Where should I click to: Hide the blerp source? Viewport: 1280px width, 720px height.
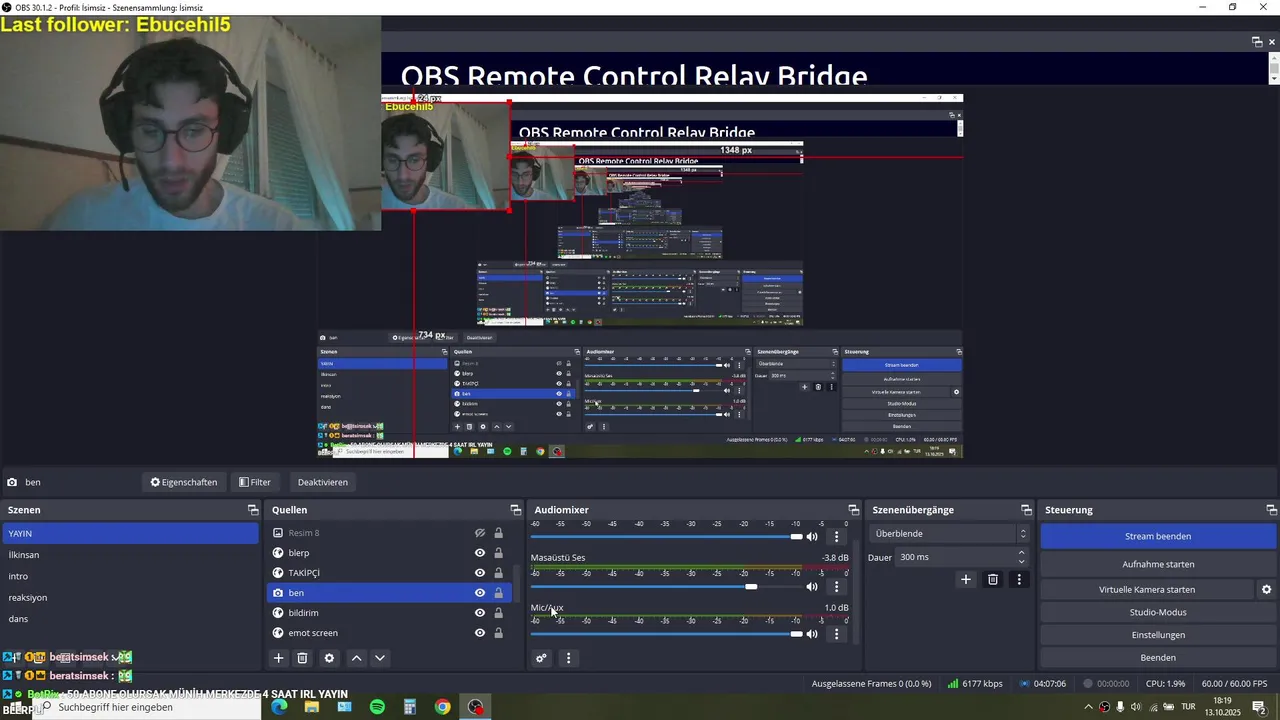click(480, 553)
